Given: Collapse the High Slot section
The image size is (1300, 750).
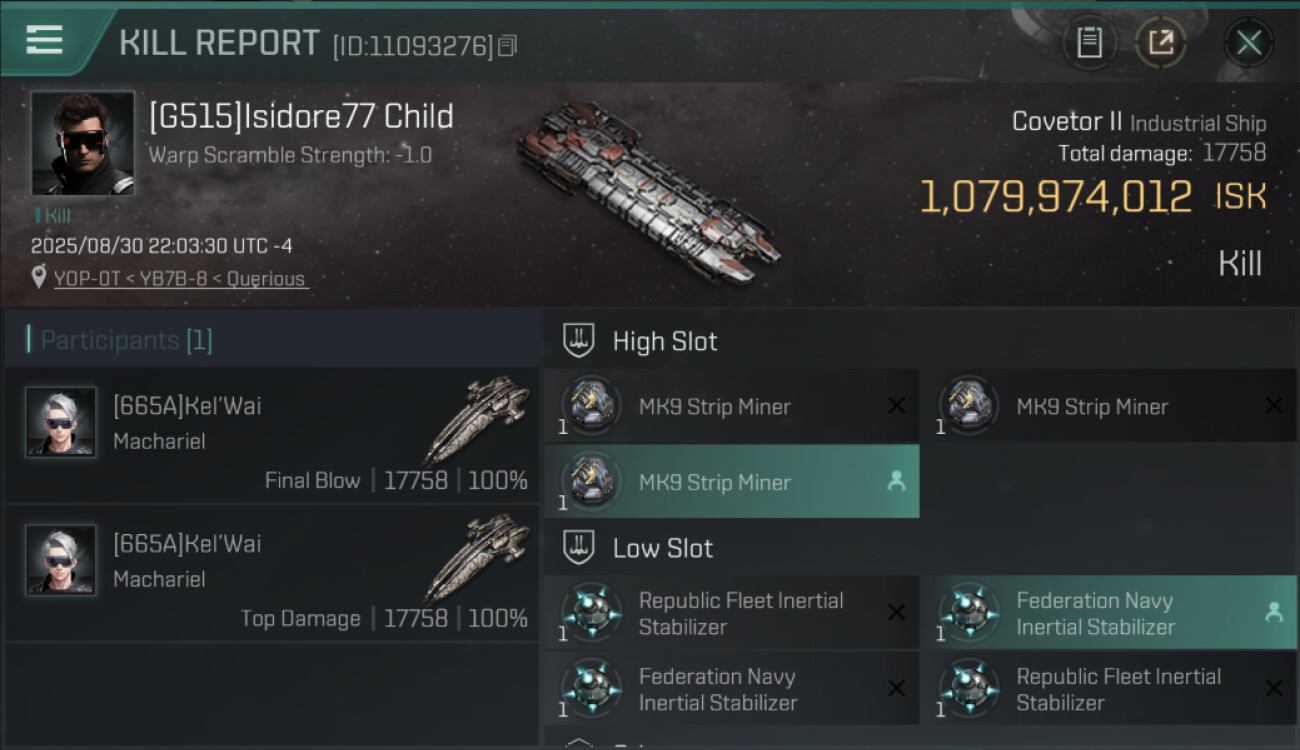Looking at the screenshot, I should (580, 341).
